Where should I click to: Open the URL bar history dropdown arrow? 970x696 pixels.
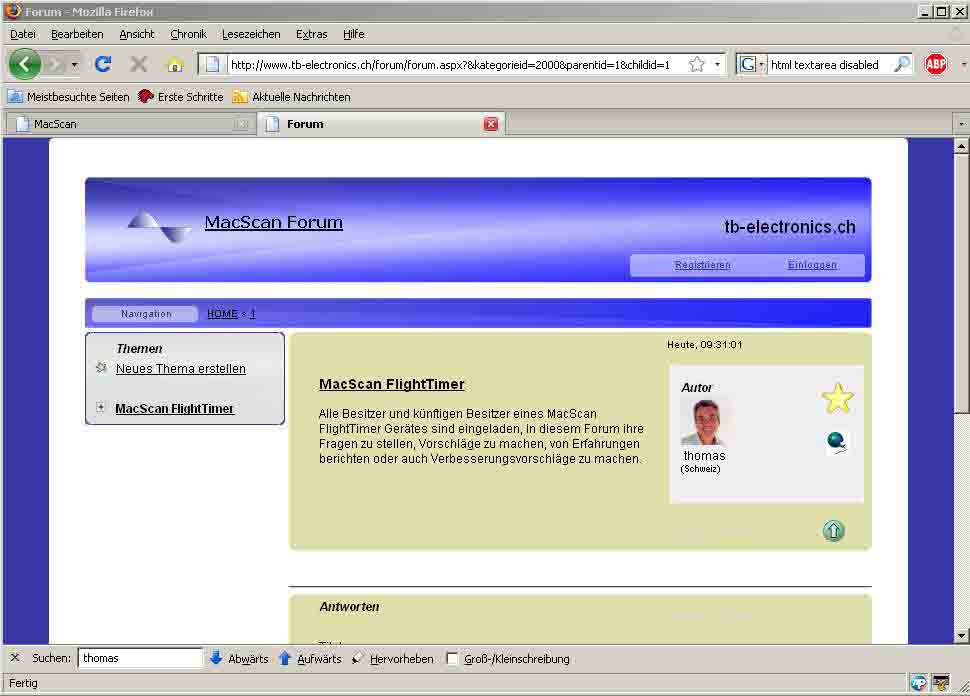pos(718,64)
